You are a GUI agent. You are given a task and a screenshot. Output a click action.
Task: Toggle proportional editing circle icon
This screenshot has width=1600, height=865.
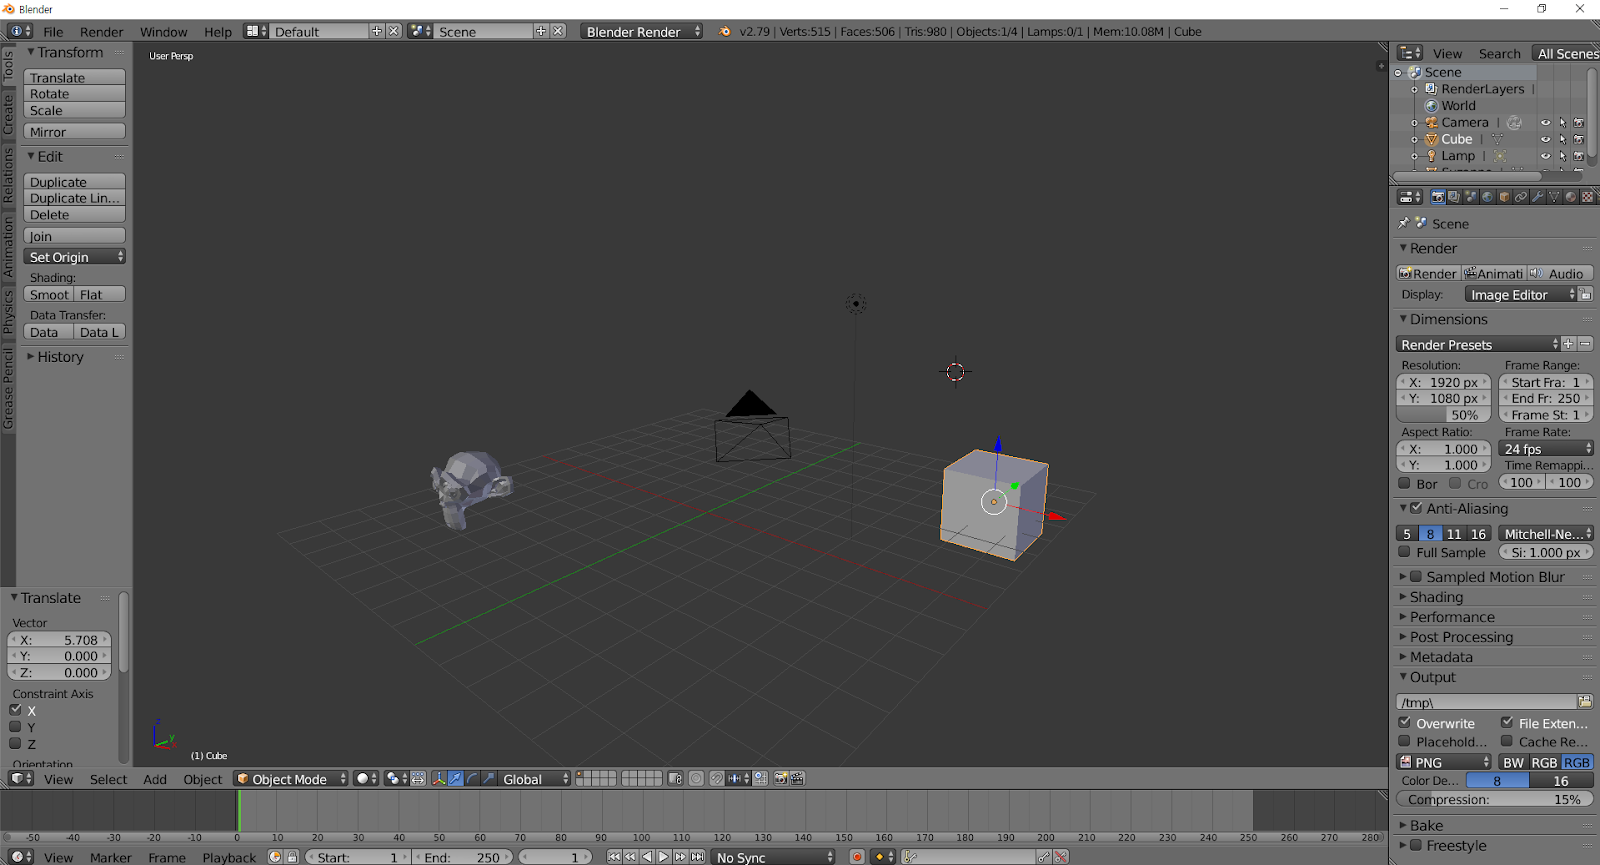[696, 778]
